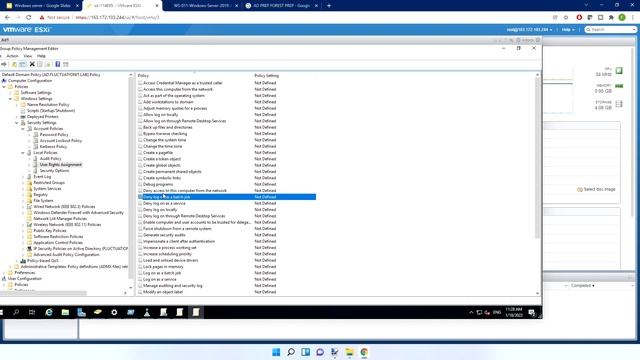Switch to the AD PREP FOREST PREP Google tab
The height and width of the screenshot is (360, 640).
pos(281,6)
